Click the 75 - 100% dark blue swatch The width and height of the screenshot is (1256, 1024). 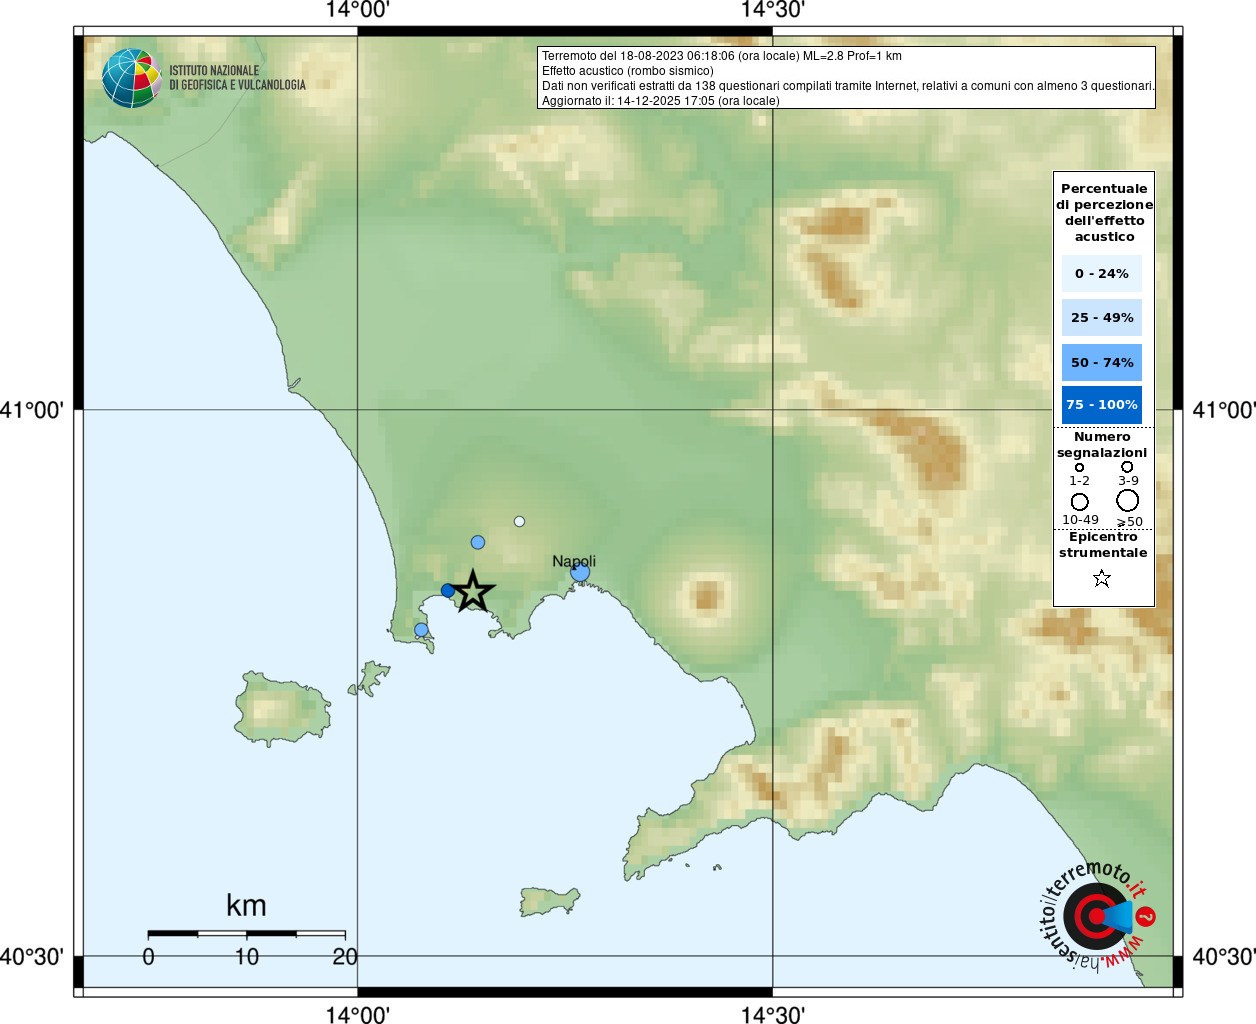pos(1102,405)
